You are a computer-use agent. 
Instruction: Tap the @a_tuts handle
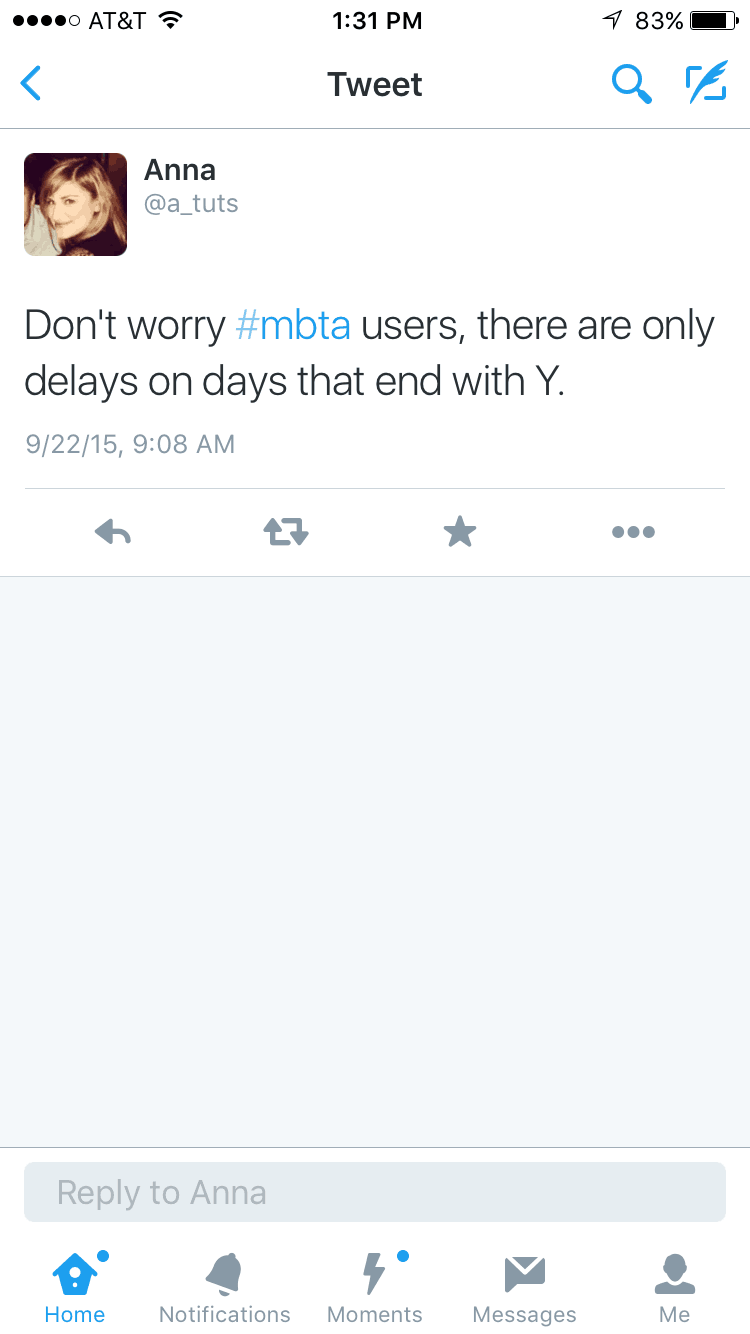coord(191,204)
